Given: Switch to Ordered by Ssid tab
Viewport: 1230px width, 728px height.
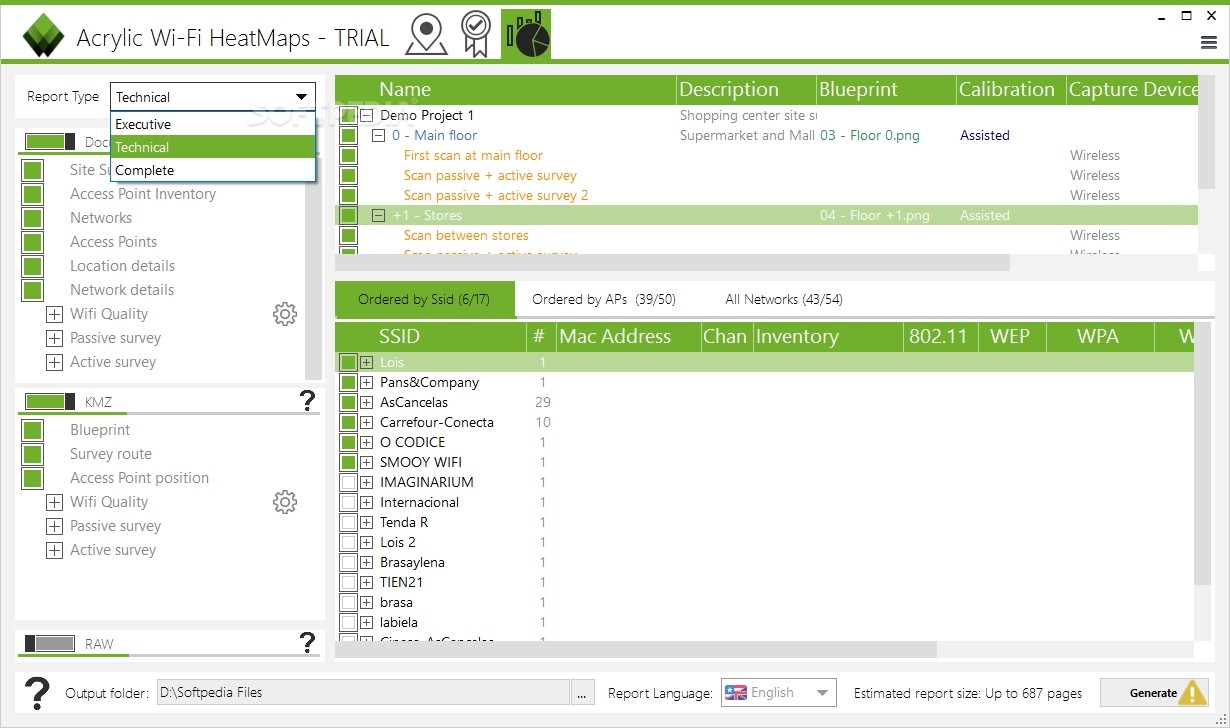Looking at the screenshot, I should pyautogui.click(x=424, y=299).
